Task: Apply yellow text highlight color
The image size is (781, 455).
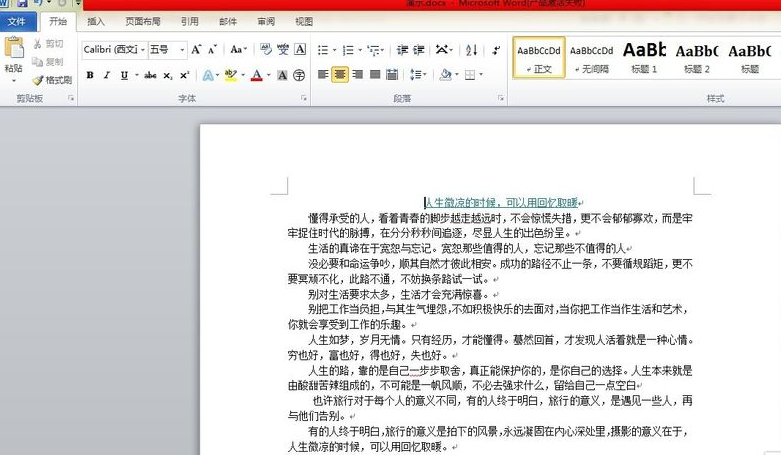Action: point(230,75)
